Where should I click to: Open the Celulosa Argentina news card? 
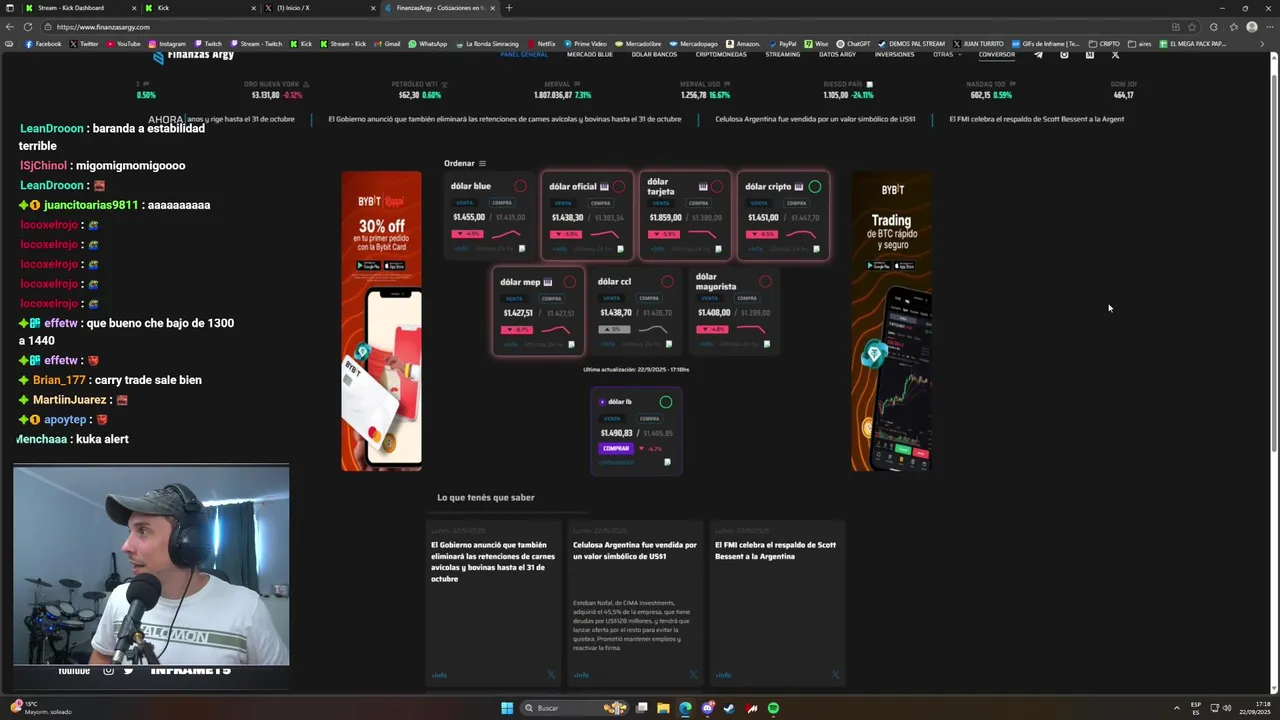click(x=635, y=603)
